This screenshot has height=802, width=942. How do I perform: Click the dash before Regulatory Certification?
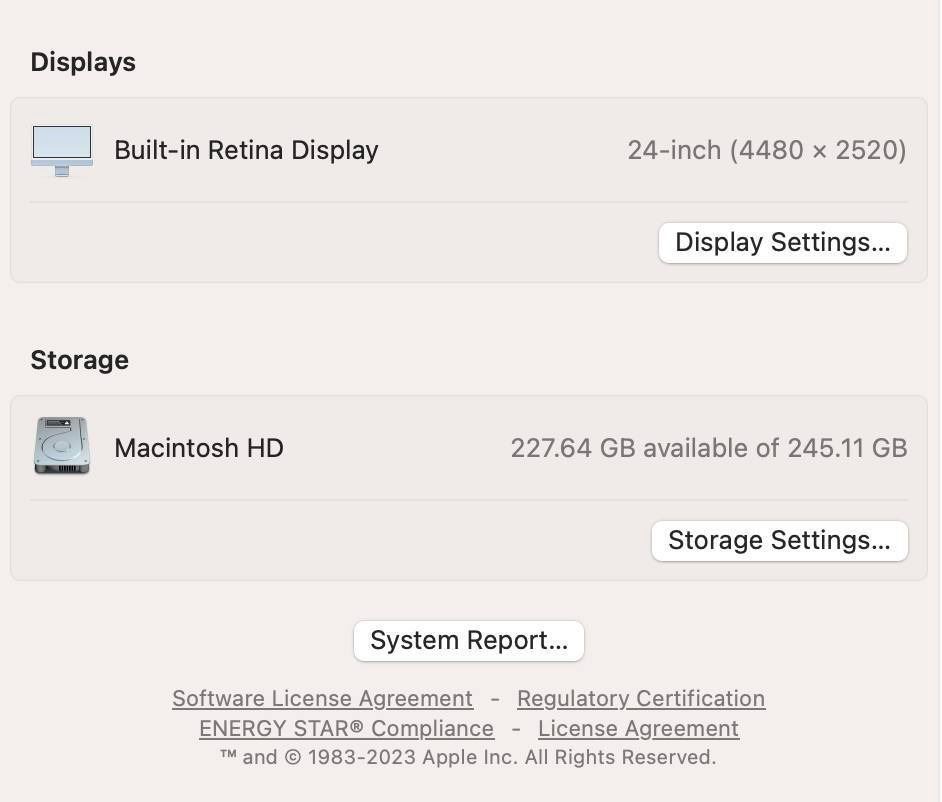pyautogui.click(x=495, y=698)
